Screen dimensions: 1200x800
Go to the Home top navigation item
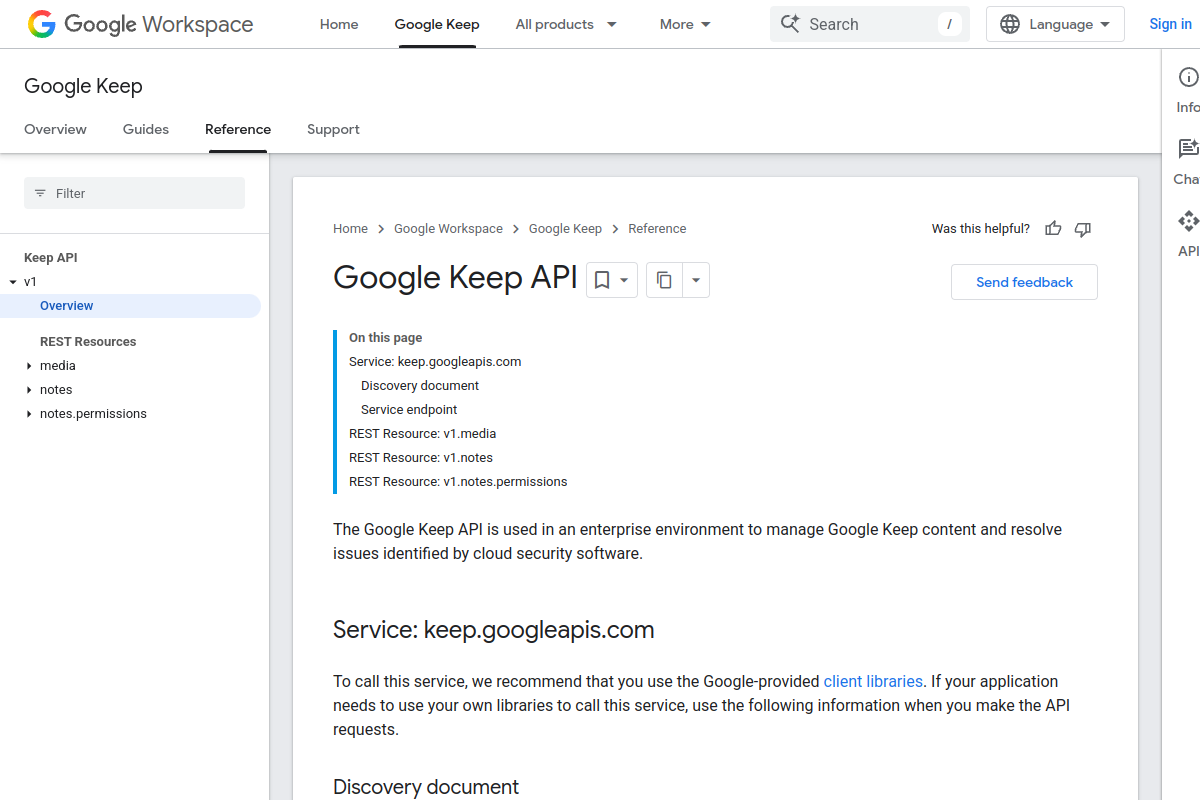coord(339,24)
